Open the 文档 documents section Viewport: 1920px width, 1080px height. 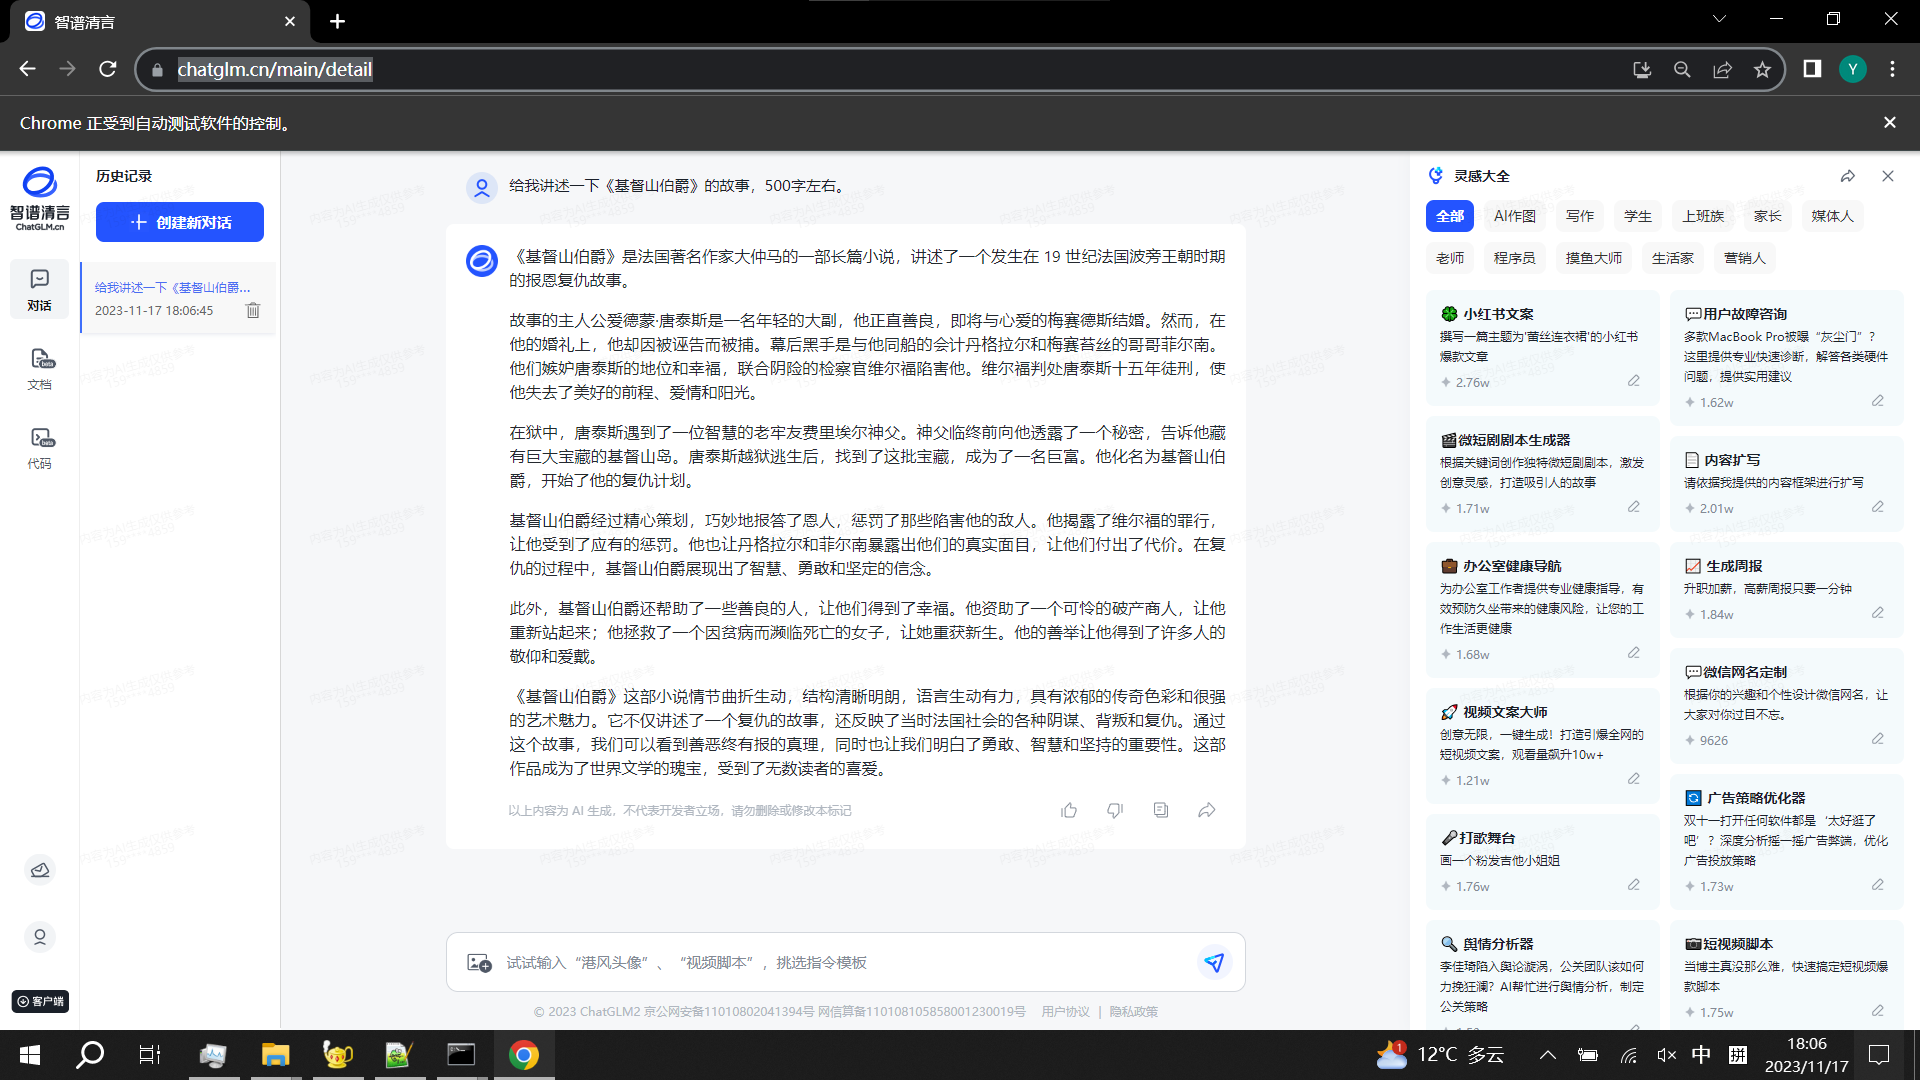pyautogui.click(x=40, y=369)
